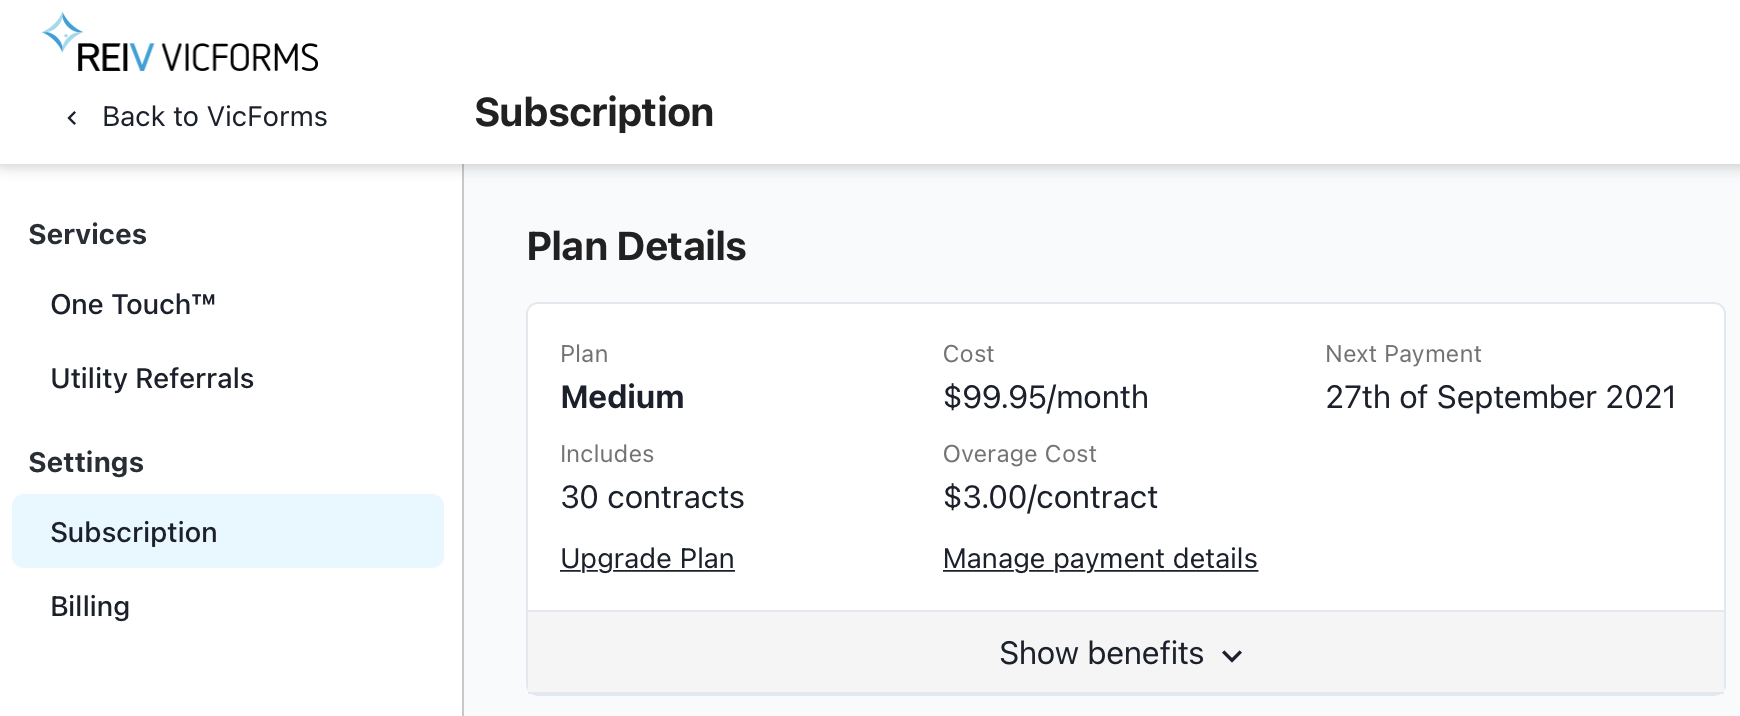Go back to VicForms
The height and width of the screenshot is (716, 1740).
pos(214,117)
